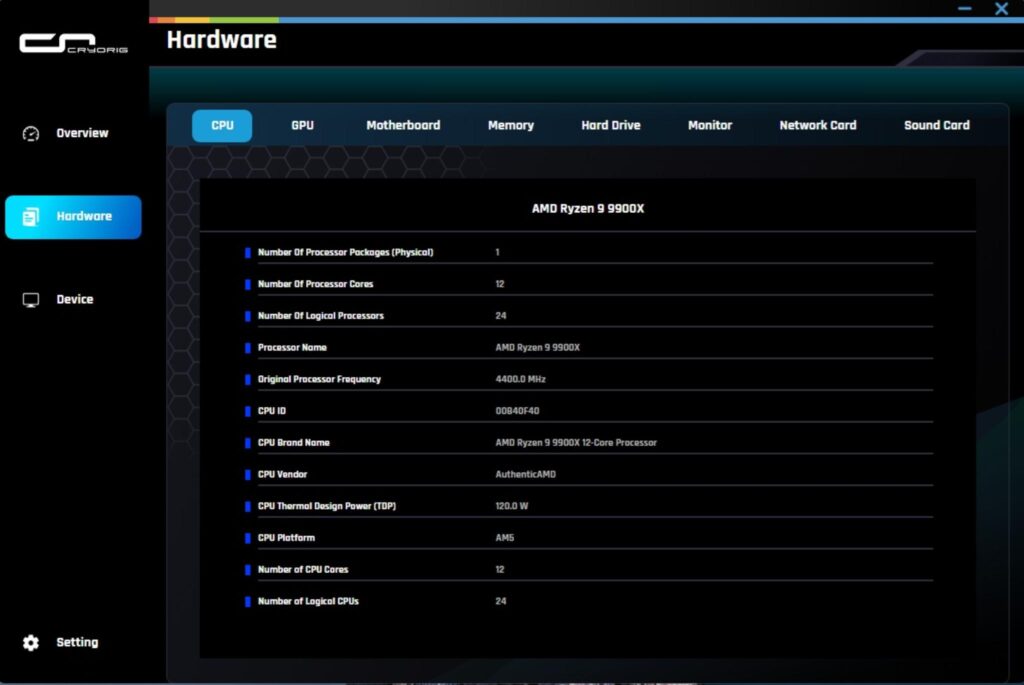Click the Processor Name value 'AMD Ryzen 9 9900X'
1024x685 pixels.
537,347
